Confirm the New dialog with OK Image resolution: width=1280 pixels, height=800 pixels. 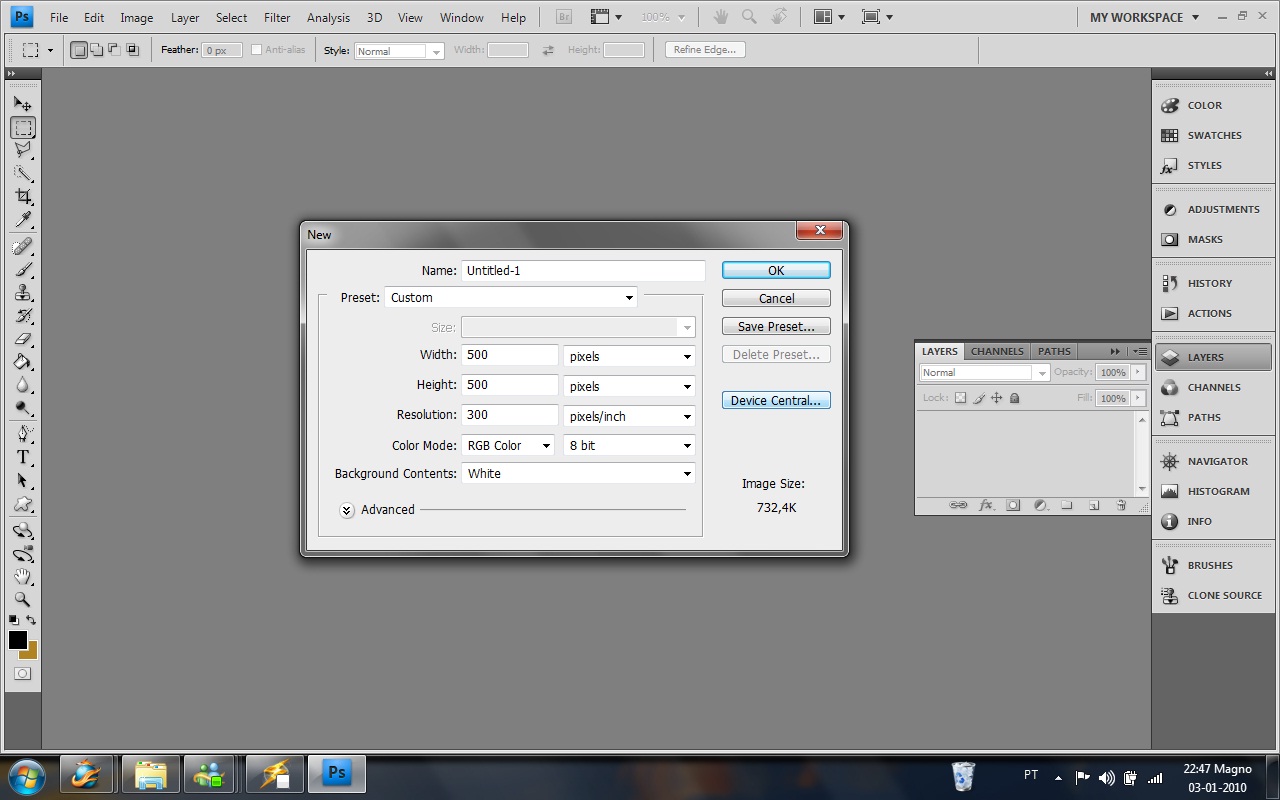[x=776, y=270]
